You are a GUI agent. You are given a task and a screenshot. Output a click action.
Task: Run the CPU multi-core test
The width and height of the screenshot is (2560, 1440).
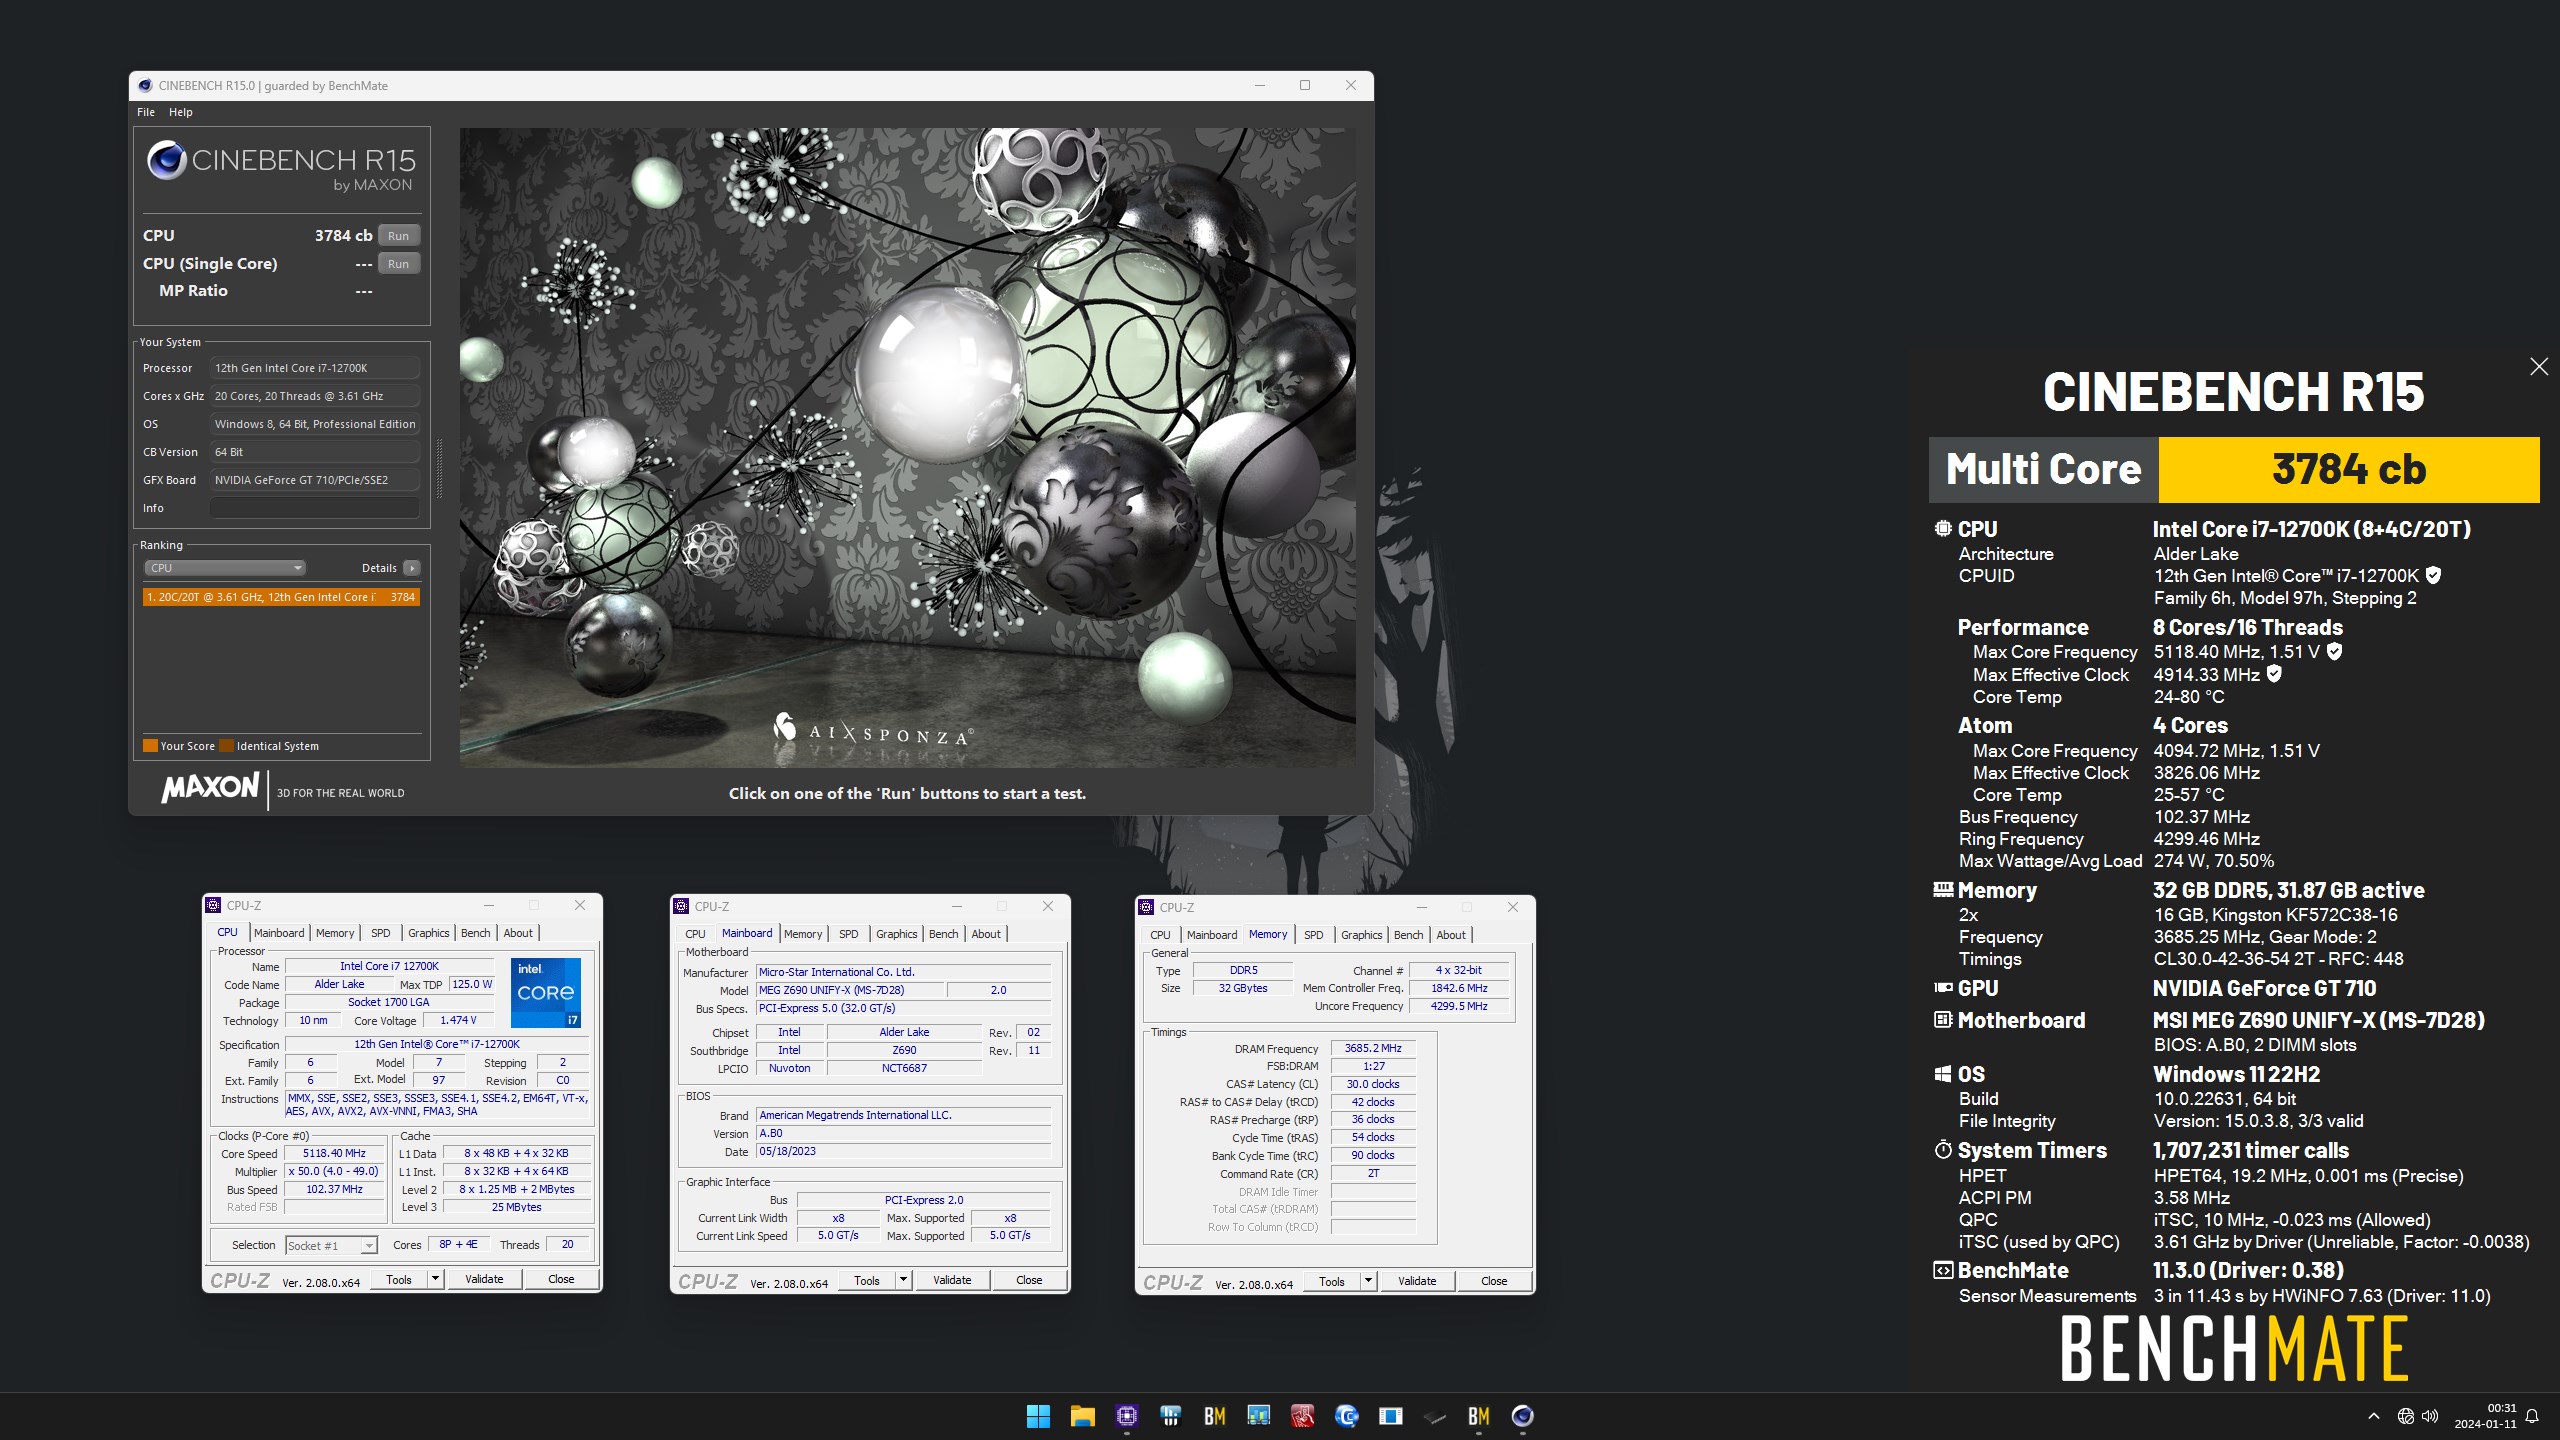point(398,236)
